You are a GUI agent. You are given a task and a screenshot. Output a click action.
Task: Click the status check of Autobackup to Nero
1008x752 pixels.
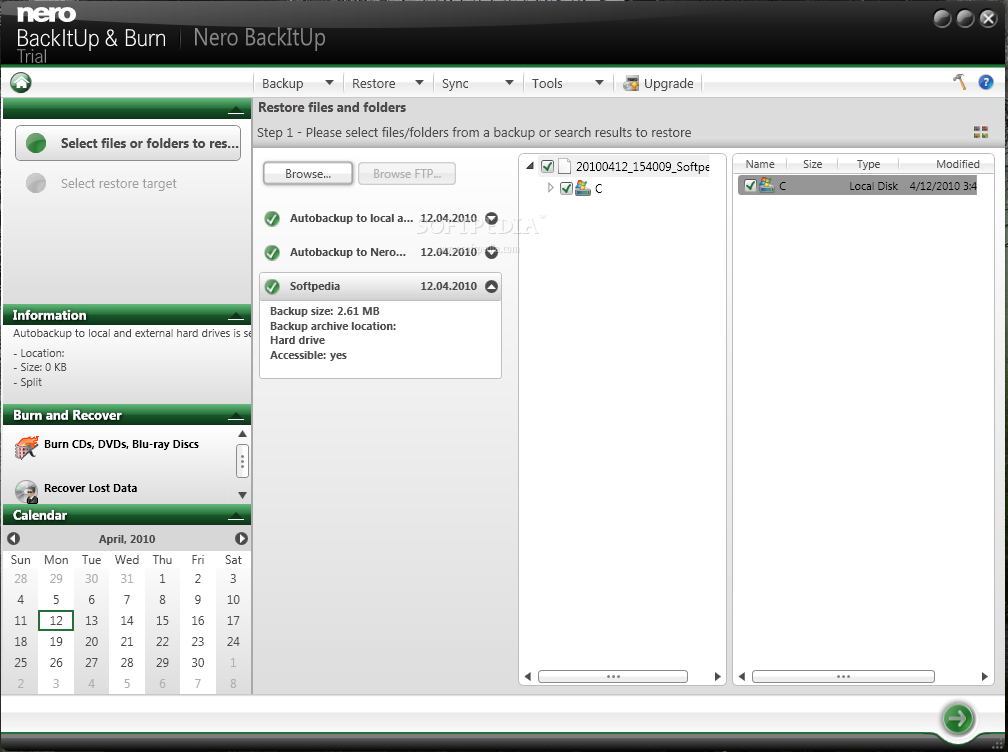(x=272, y=253)
